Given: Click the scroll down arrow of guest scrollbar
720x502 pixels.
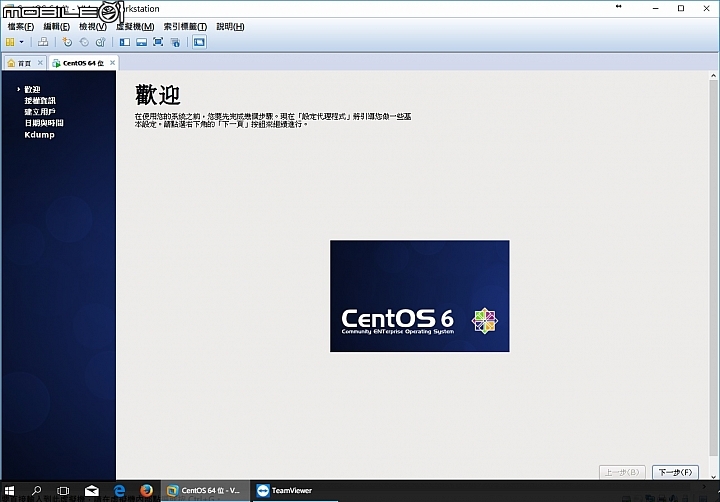Looking at the screenshot, I should (713, 477).
